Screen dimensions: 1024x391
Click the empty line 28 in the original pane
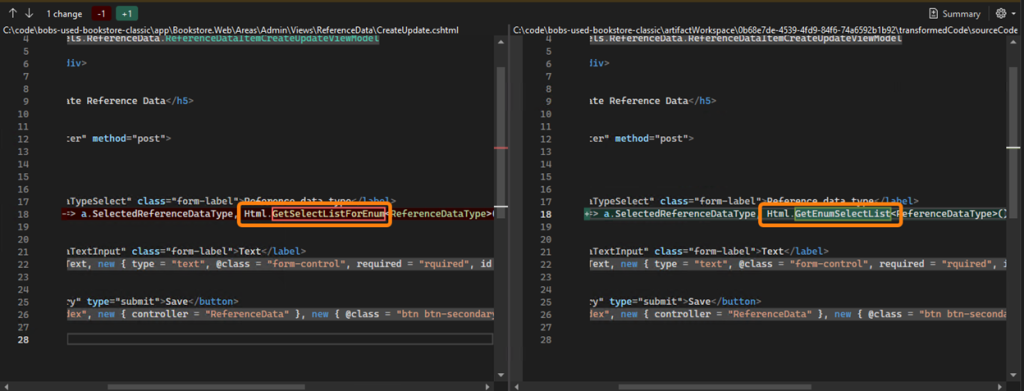click(280, 339)
